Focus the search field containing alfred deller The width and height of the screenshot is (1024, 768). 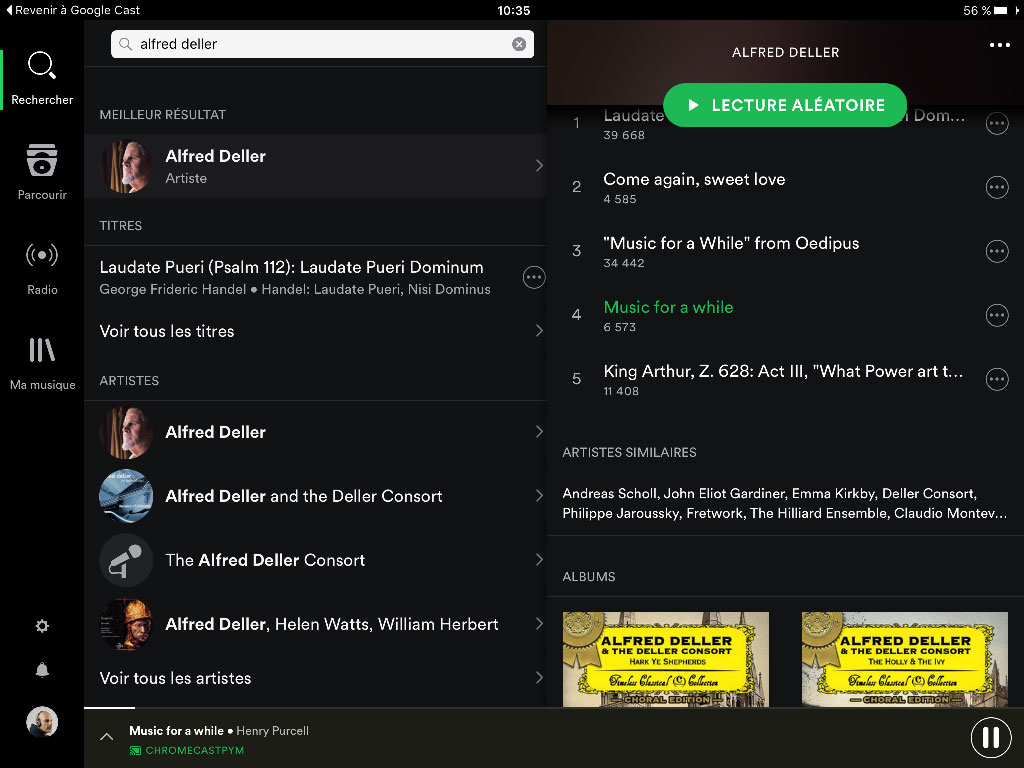pos(323,44)
